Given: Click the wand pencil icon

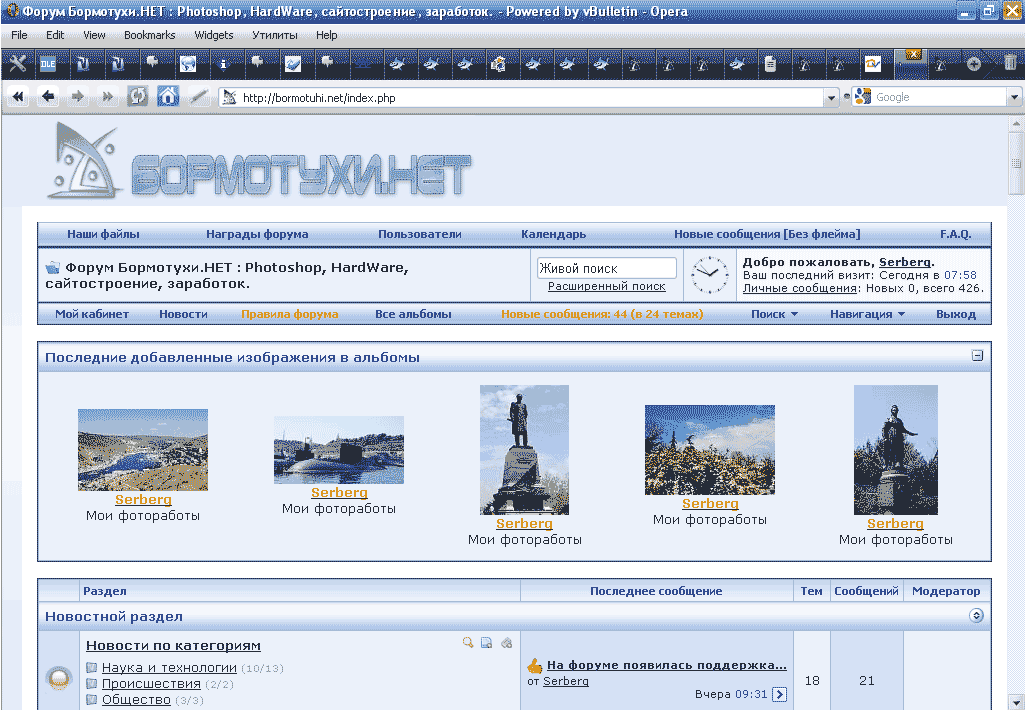Looking at the screenshot, I should pos(198,98).
